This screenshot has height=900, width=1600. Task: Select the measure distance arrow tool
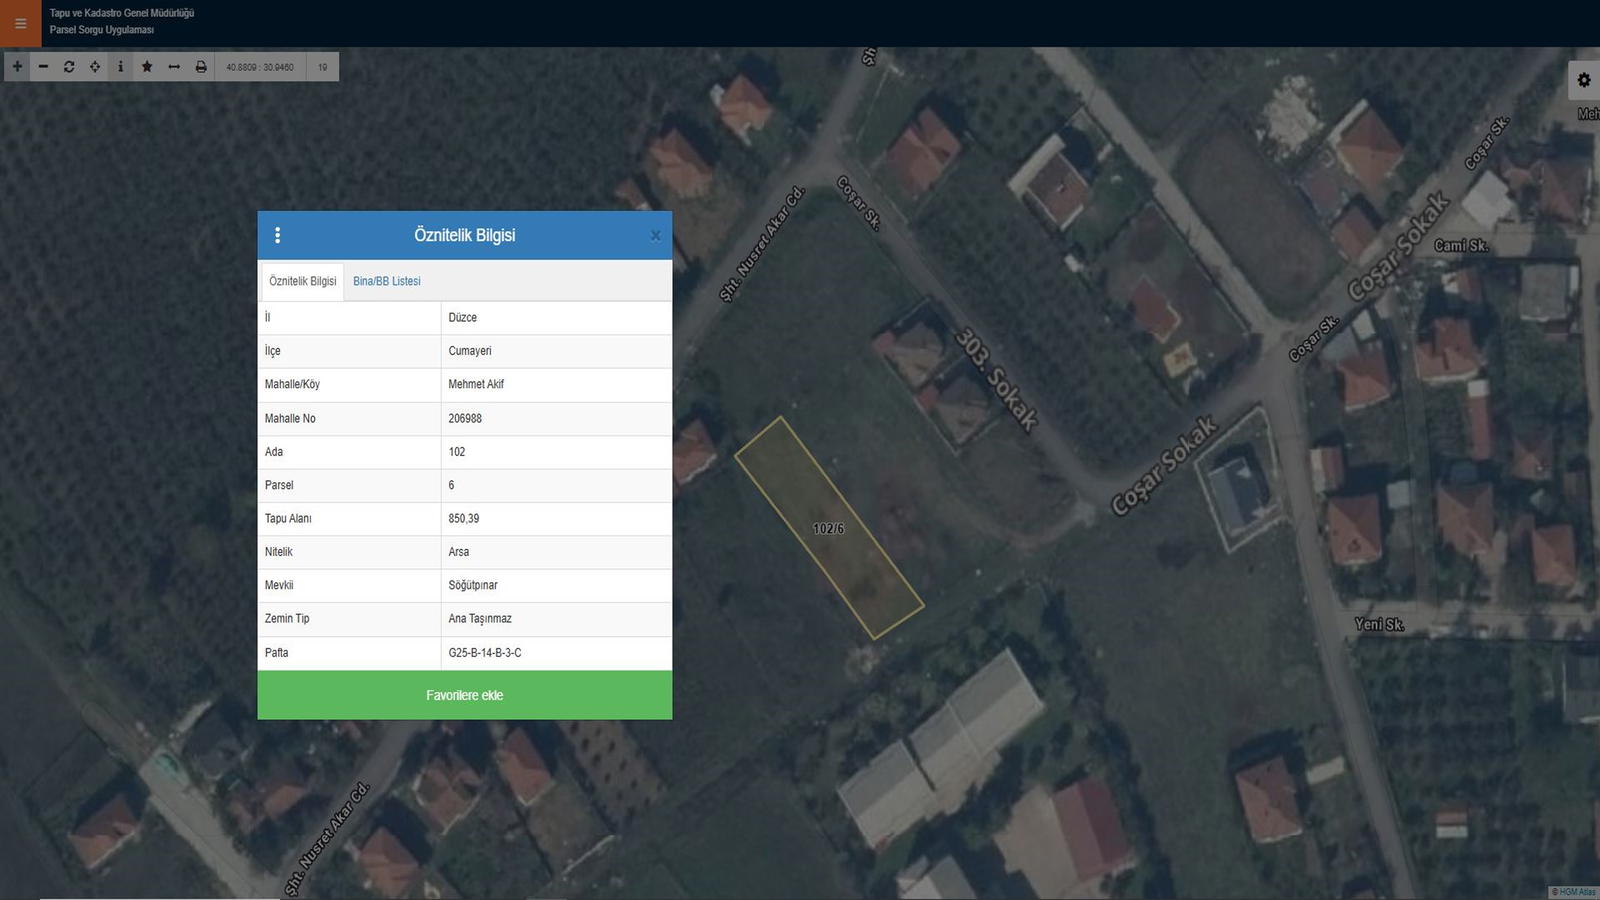(x=174, y=67)
